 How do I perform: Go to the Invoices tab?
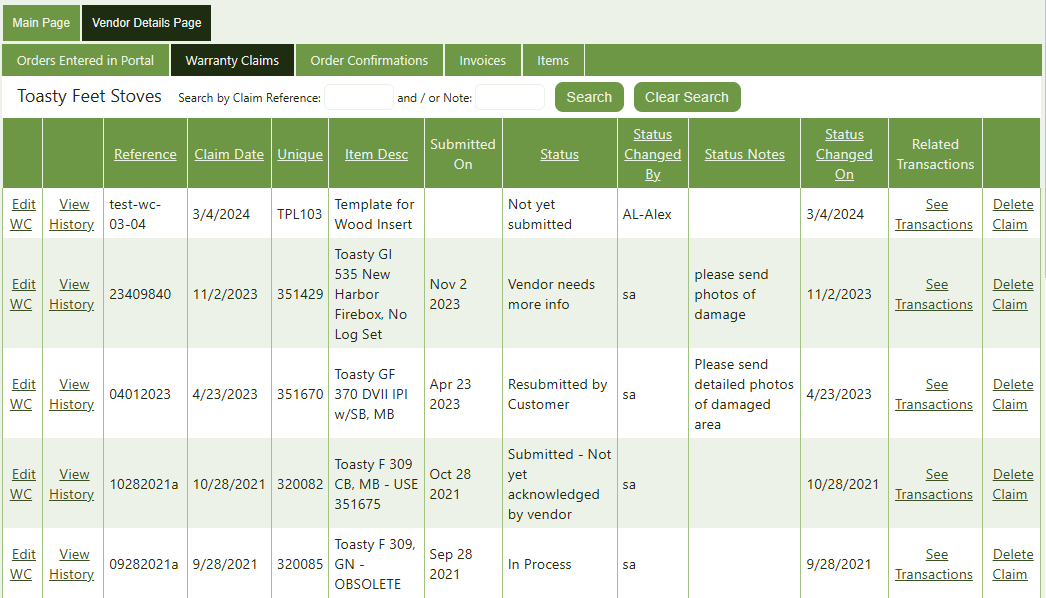[483, 60]
